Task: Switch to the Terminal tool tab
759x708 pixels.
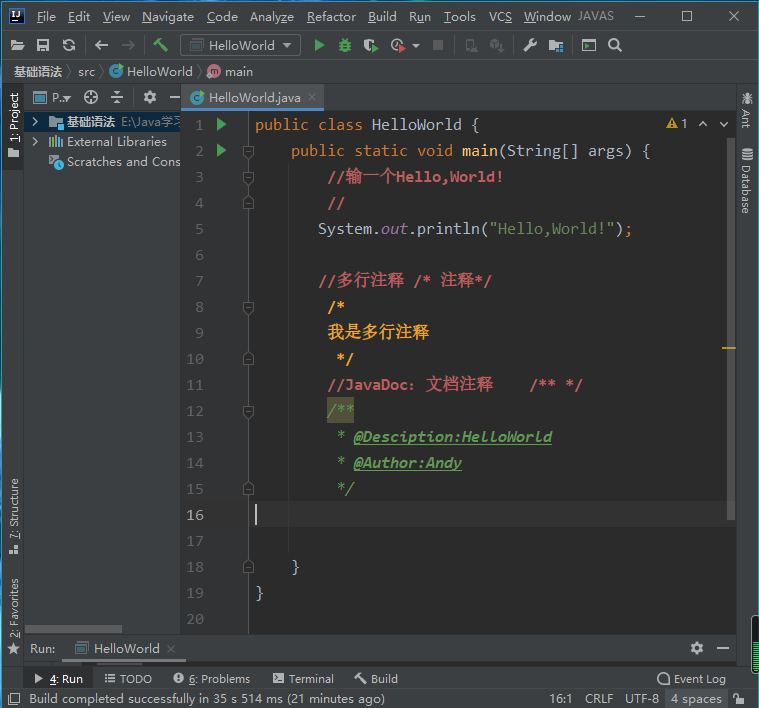Action: (x=303, y=679)
